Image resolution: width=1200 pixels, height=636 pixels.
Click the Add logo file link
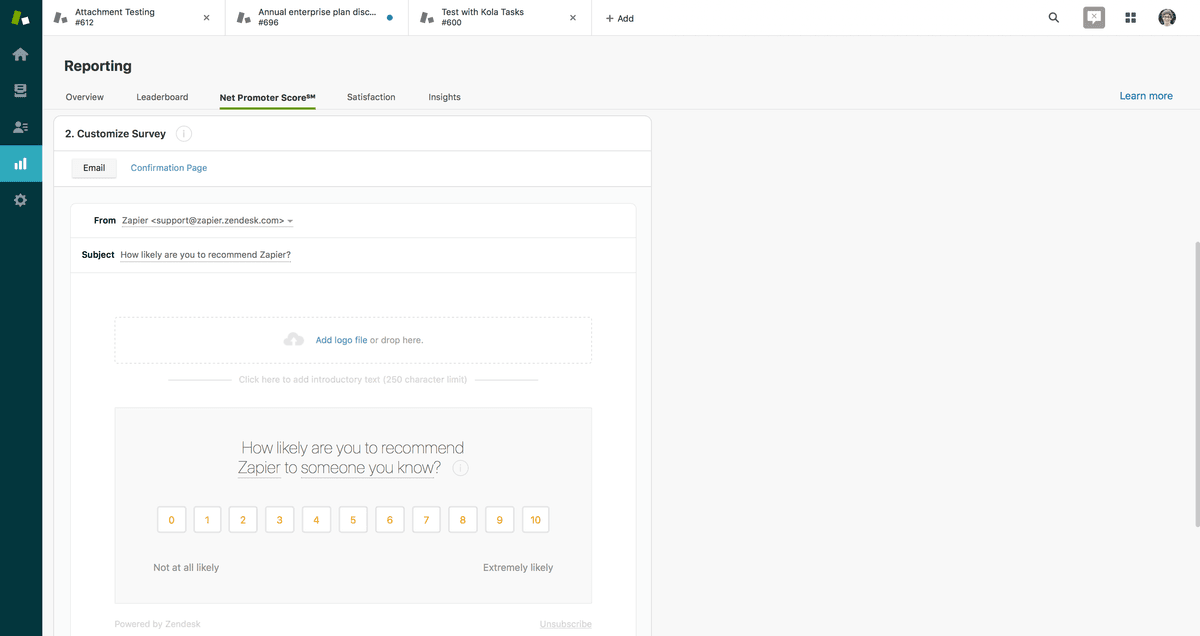(341, 340)
